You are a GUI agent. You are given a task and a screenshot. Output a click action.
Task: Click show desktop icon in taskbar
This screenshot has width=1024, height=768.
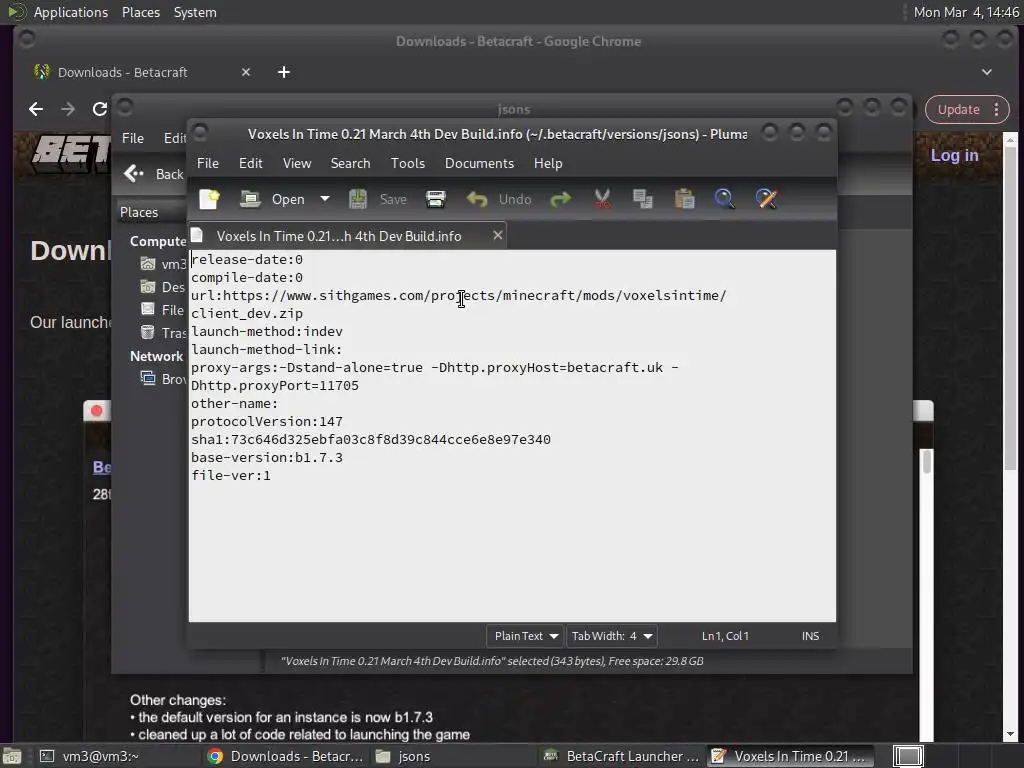pos(11,756)
